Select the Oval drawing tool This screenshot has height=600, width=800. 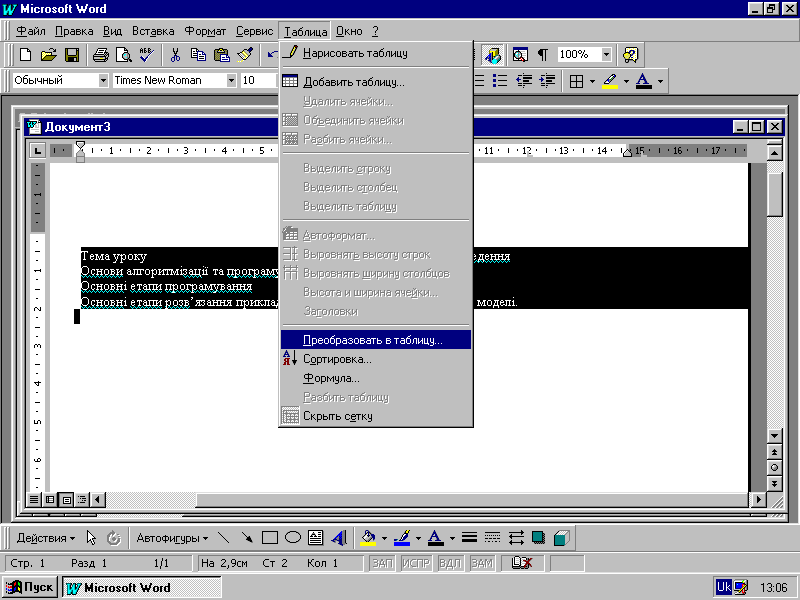point(292,538)
